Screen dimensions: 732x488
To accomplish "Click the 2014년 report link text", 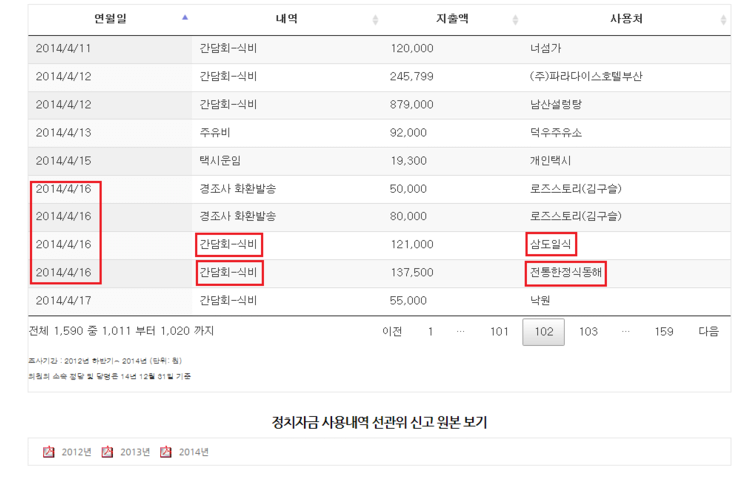I will click(194, 452).
